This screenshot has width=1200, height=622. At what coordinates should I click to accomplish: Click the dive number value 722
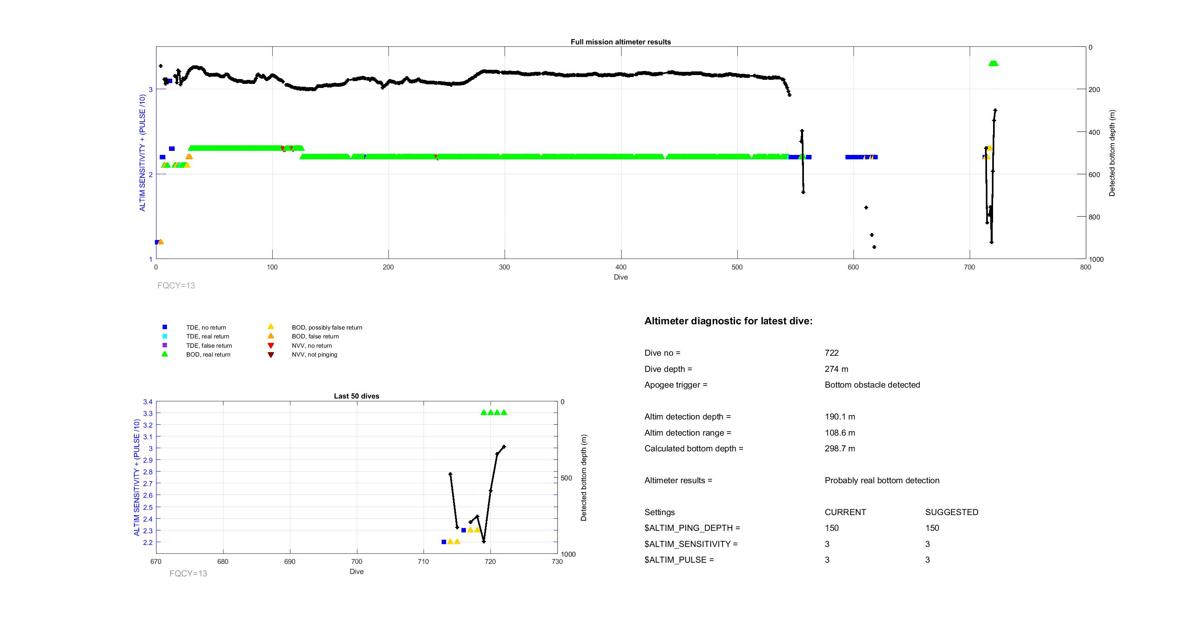[x=832, y=353]
